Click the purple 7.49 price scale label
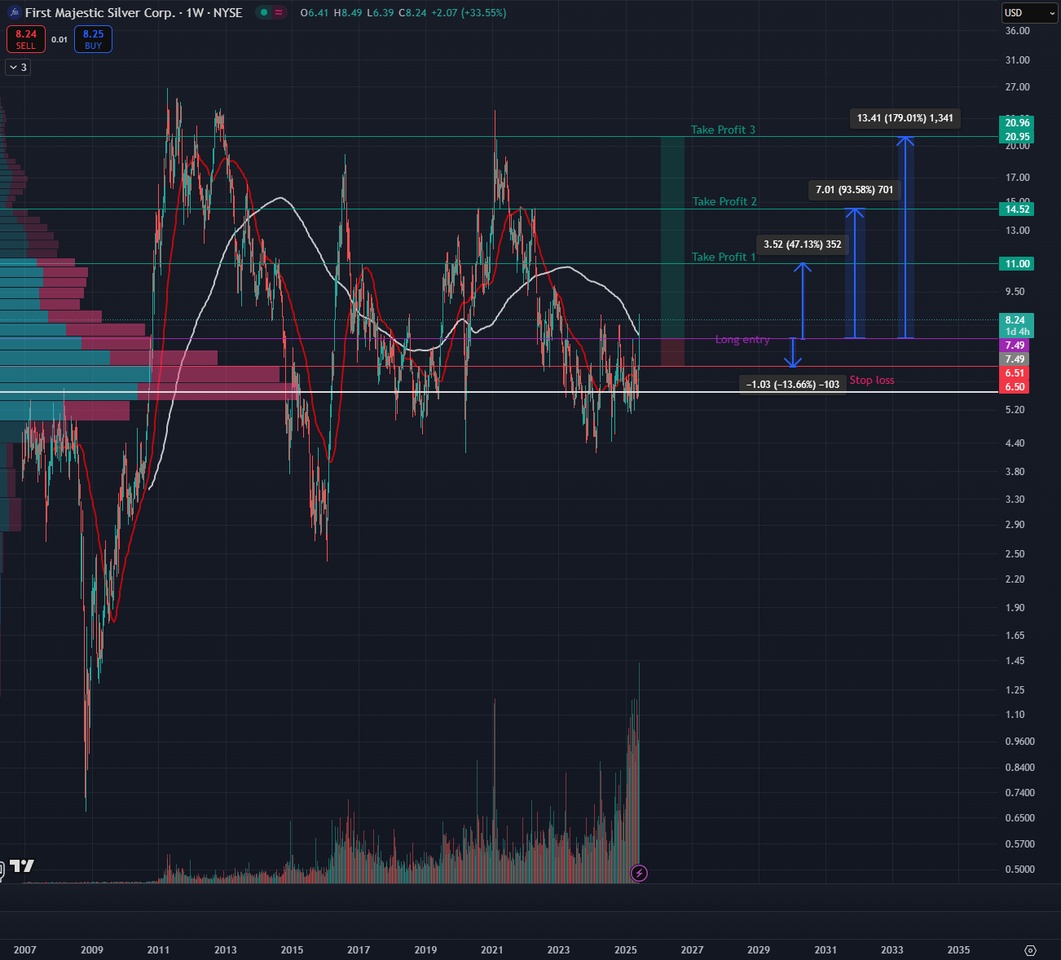Image resolution: width=1061 pixels, height=960 pixels. point(1014,345)
